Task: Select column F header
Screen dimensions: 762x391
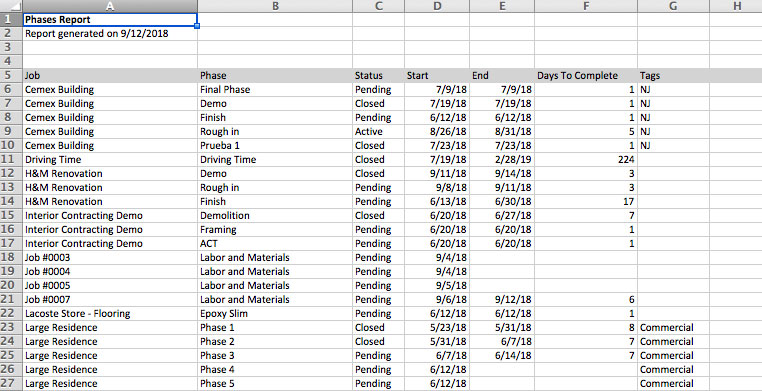Action: 586,6
